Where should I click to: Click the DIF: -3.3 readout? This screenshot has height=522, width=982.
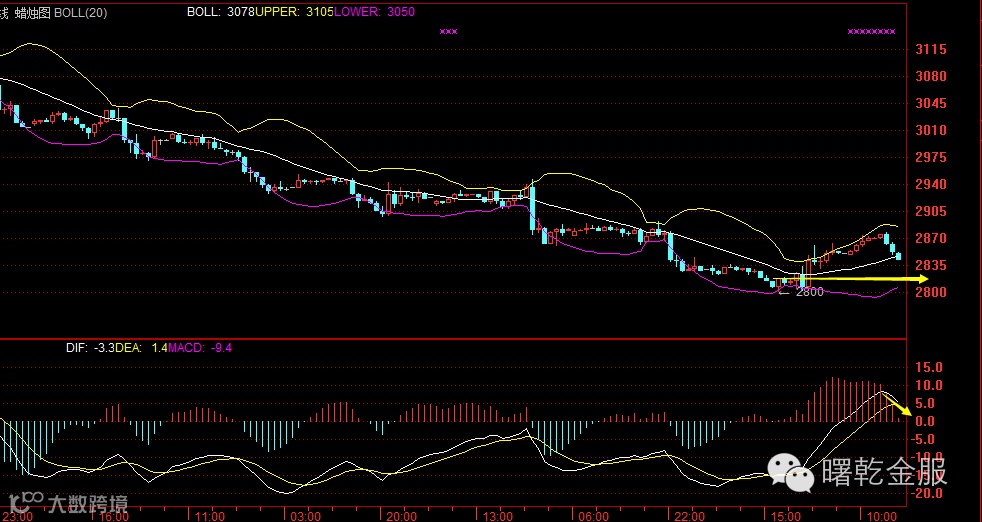tap(90, 347)
